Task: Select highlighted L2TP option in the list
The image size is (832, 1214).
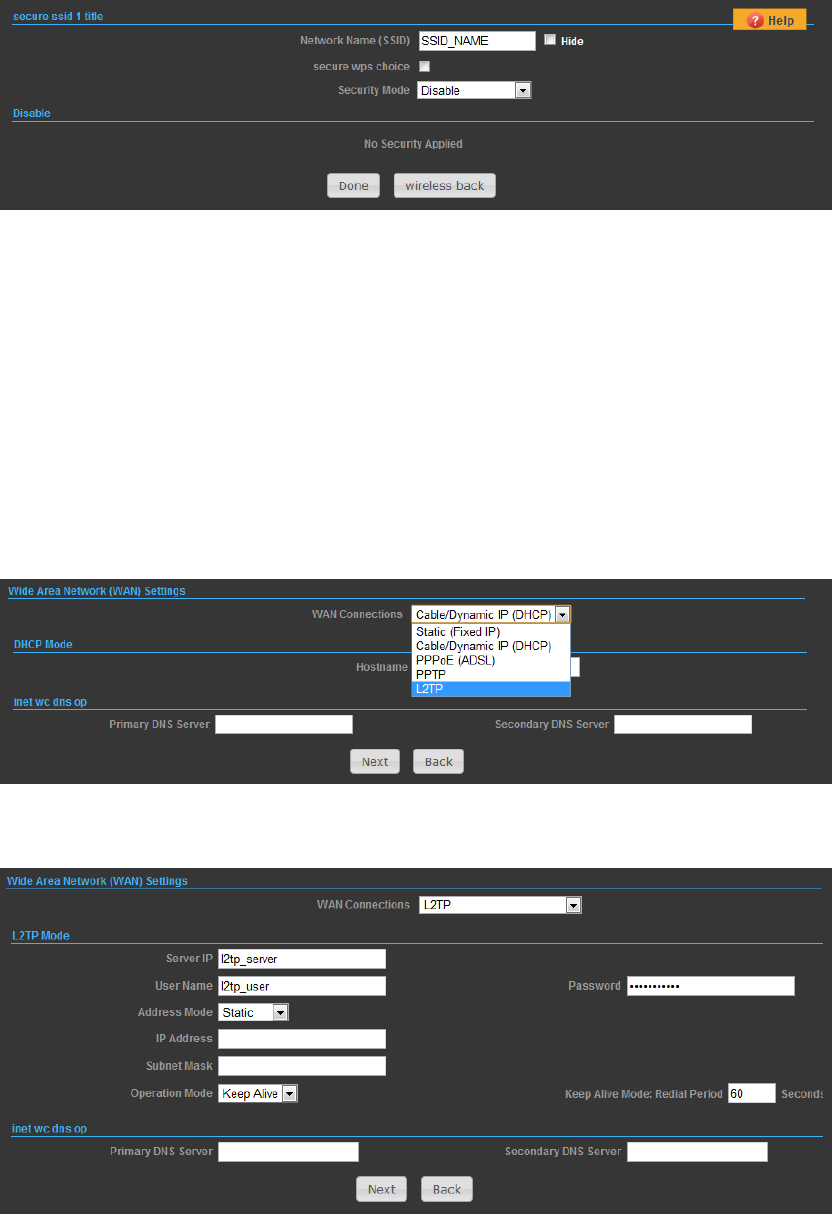Action: tap(491, 688)
